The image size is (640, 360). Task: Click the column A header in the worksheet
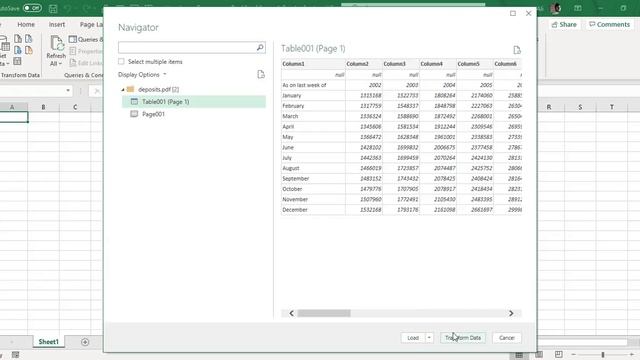pyautogui.click(x=12, y=107)
